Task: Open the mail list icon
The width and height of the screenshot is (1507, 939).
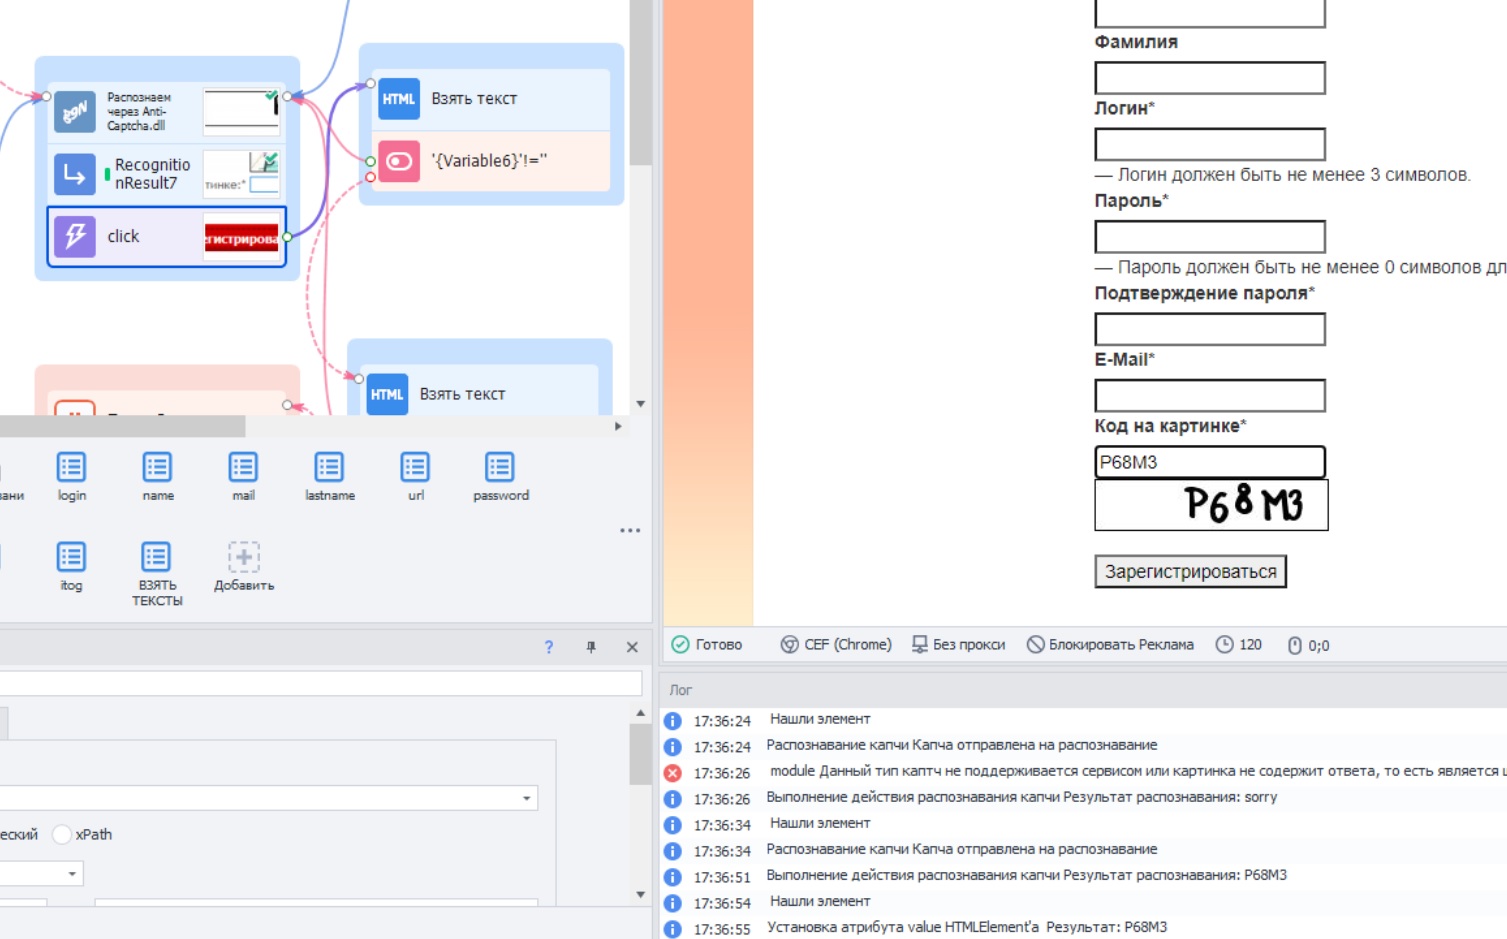Action: pos(243,467)
